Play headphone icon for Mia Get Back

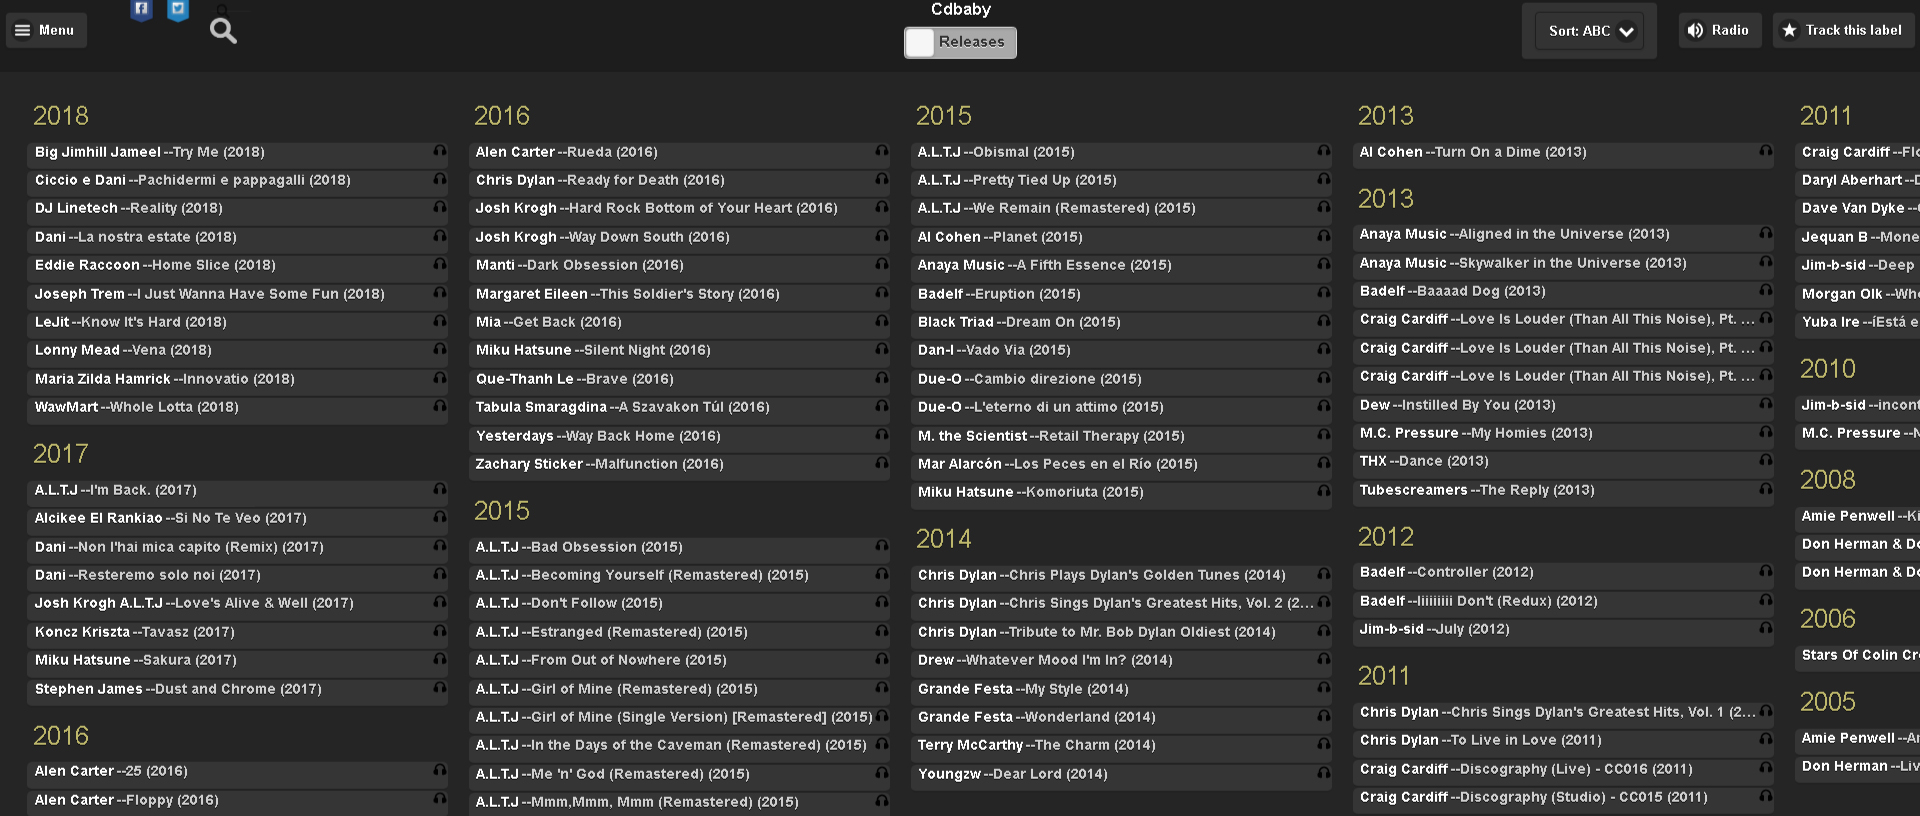pyautogui.click(x=882, y=321)
